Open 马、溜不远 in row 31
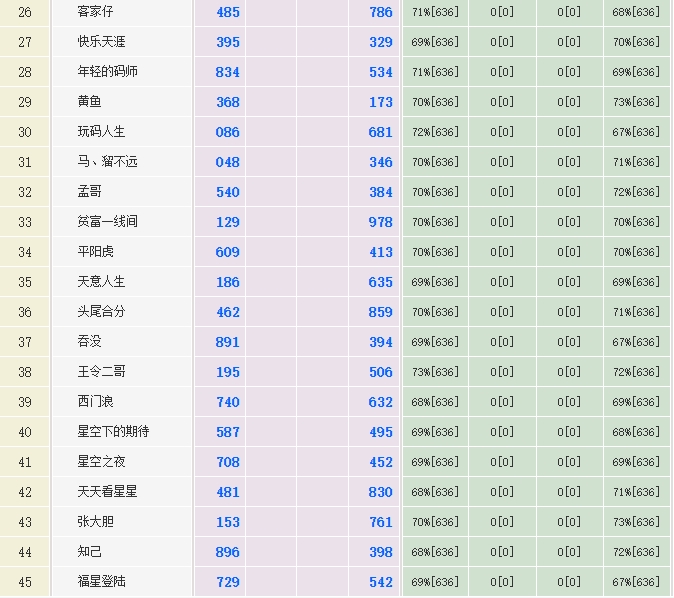Screen dimensions: 674x598 pos(107,162)
